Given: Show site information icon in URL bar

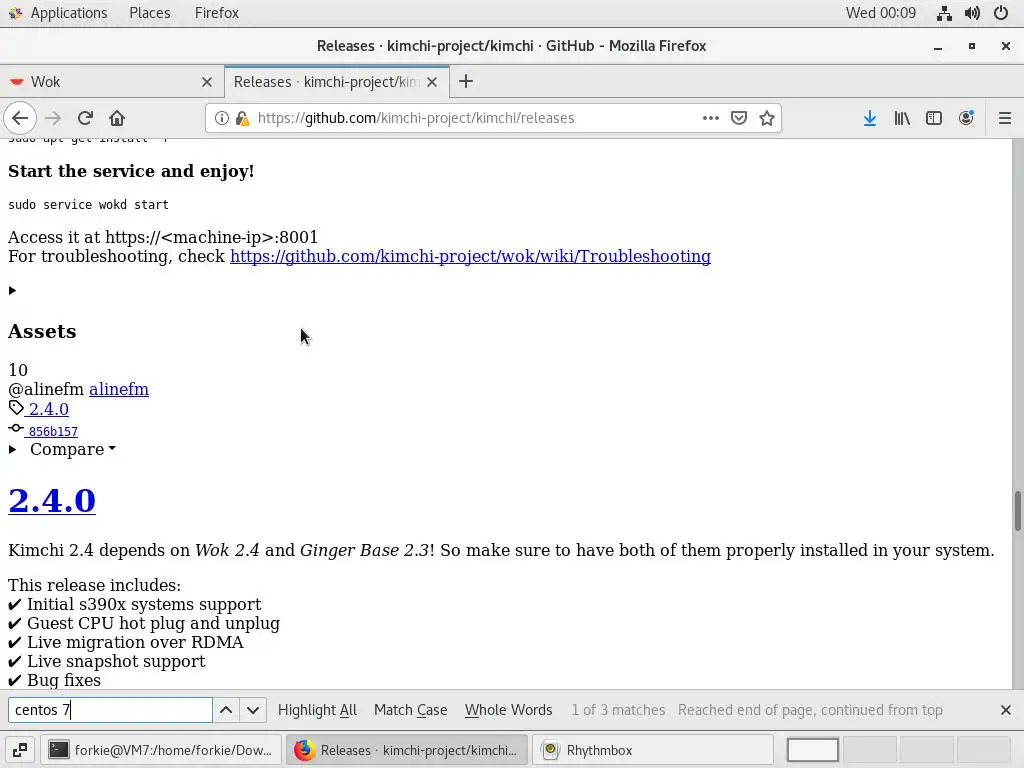Looking at the screenshot, I should click(x=222, y=118).
